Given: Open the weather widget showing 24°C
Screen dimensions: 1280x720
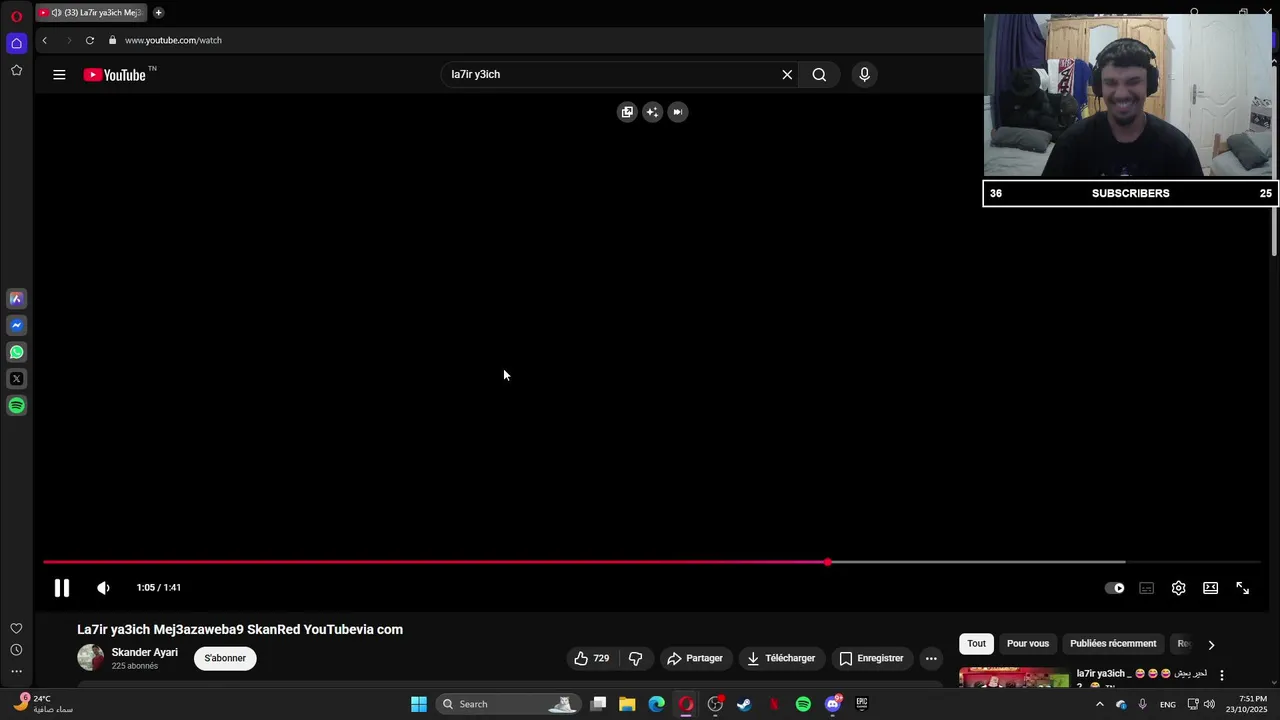Looking at the screenshot, I should [41, 704].
